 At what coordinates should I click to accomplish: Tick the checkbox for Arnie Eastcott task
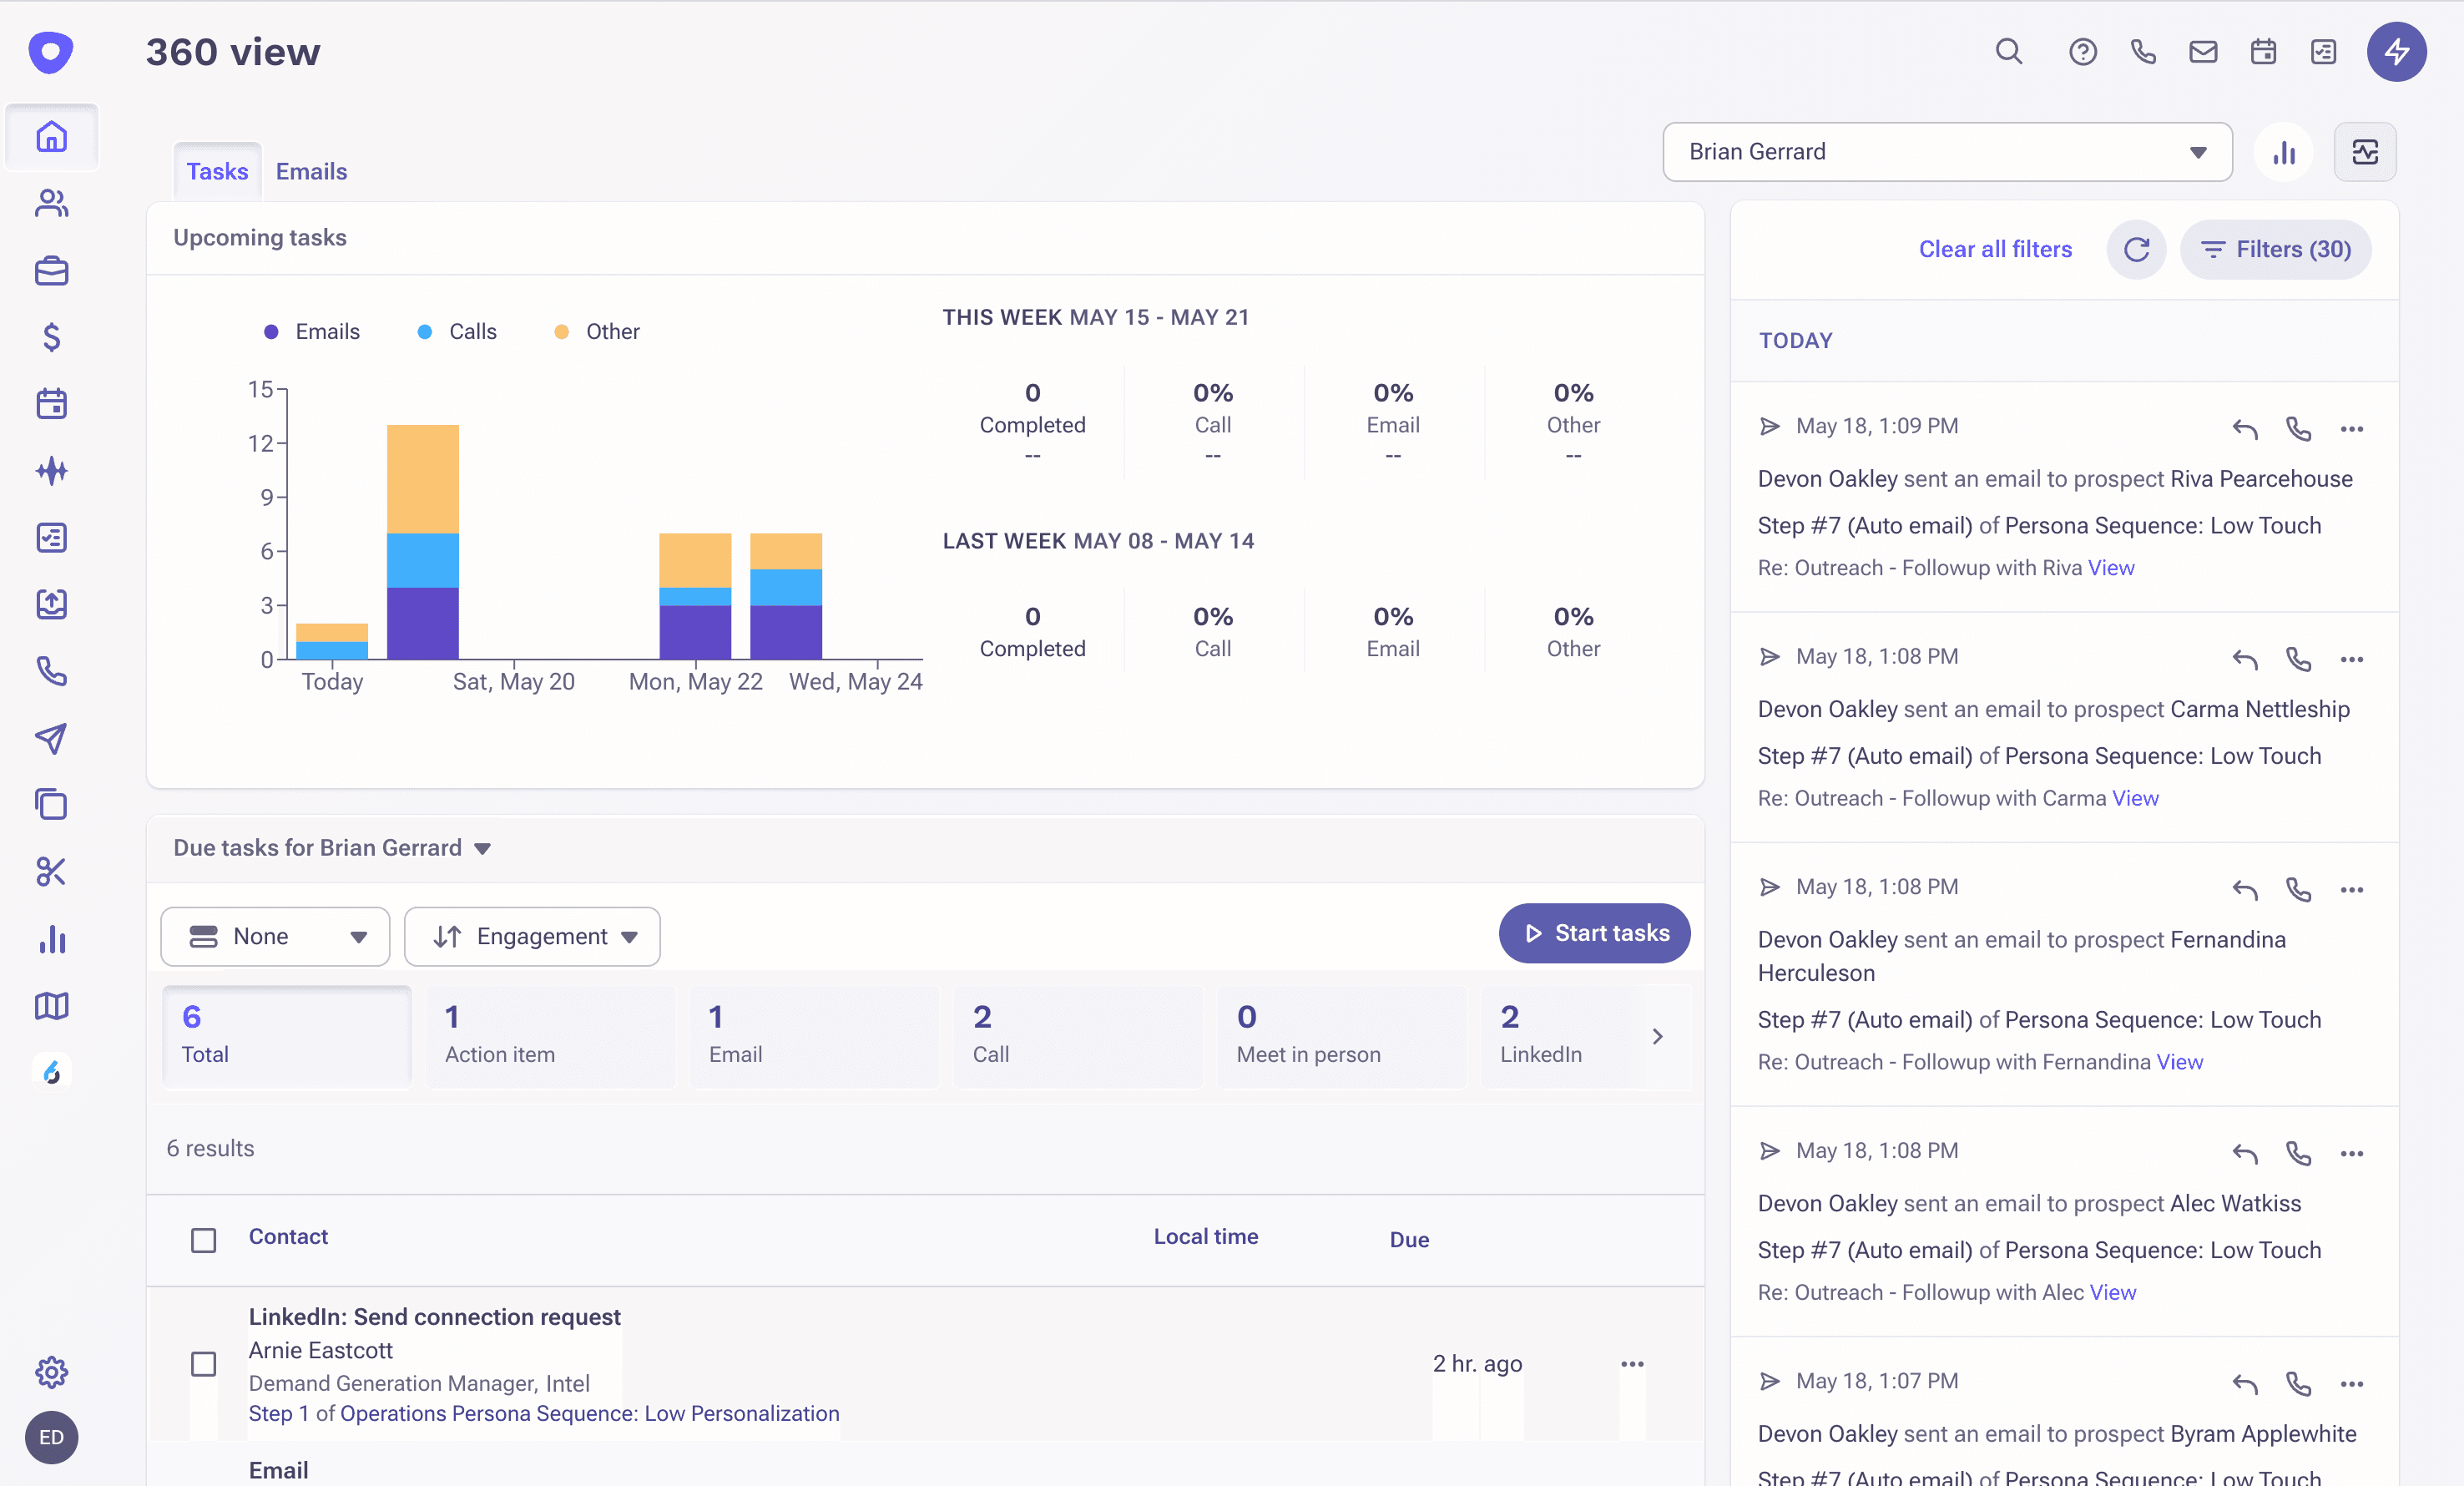coord(203,1363)
